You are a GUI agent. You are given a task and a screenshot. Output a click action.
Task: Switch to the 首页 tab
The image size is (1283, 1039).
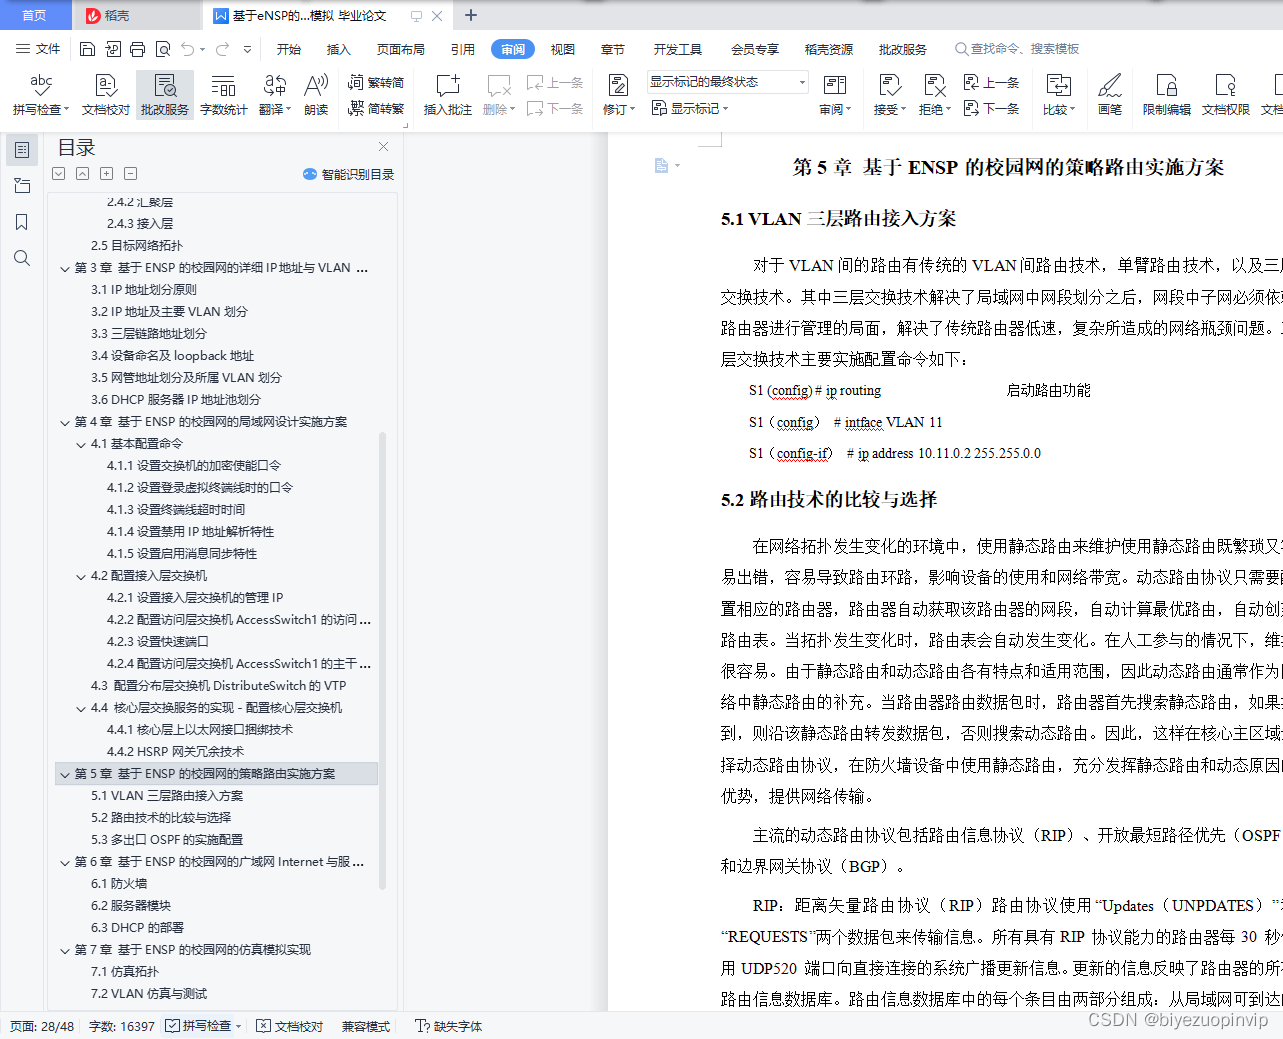tap(35, 15)
